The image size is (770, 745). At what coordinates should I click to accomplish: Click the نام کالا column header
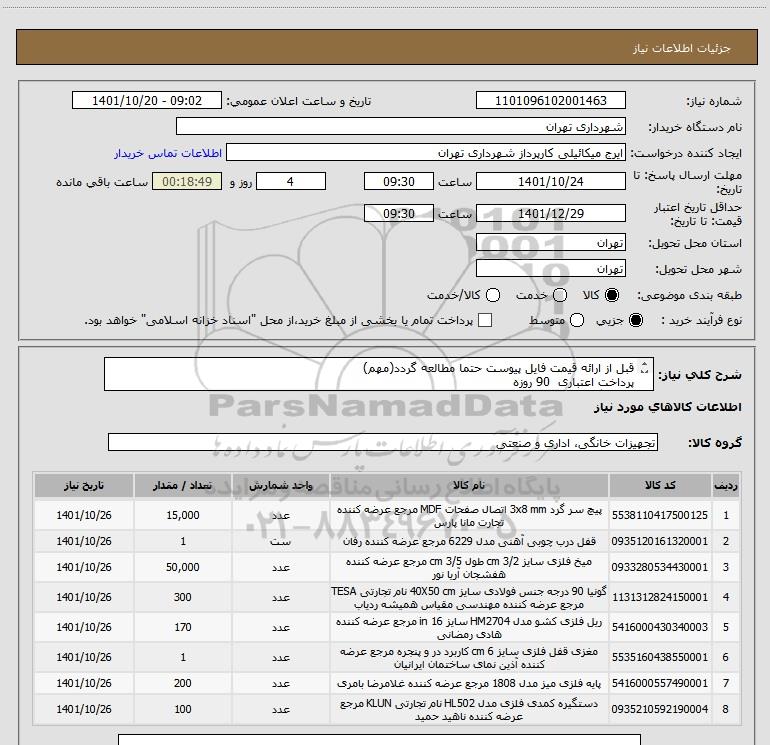469,485
